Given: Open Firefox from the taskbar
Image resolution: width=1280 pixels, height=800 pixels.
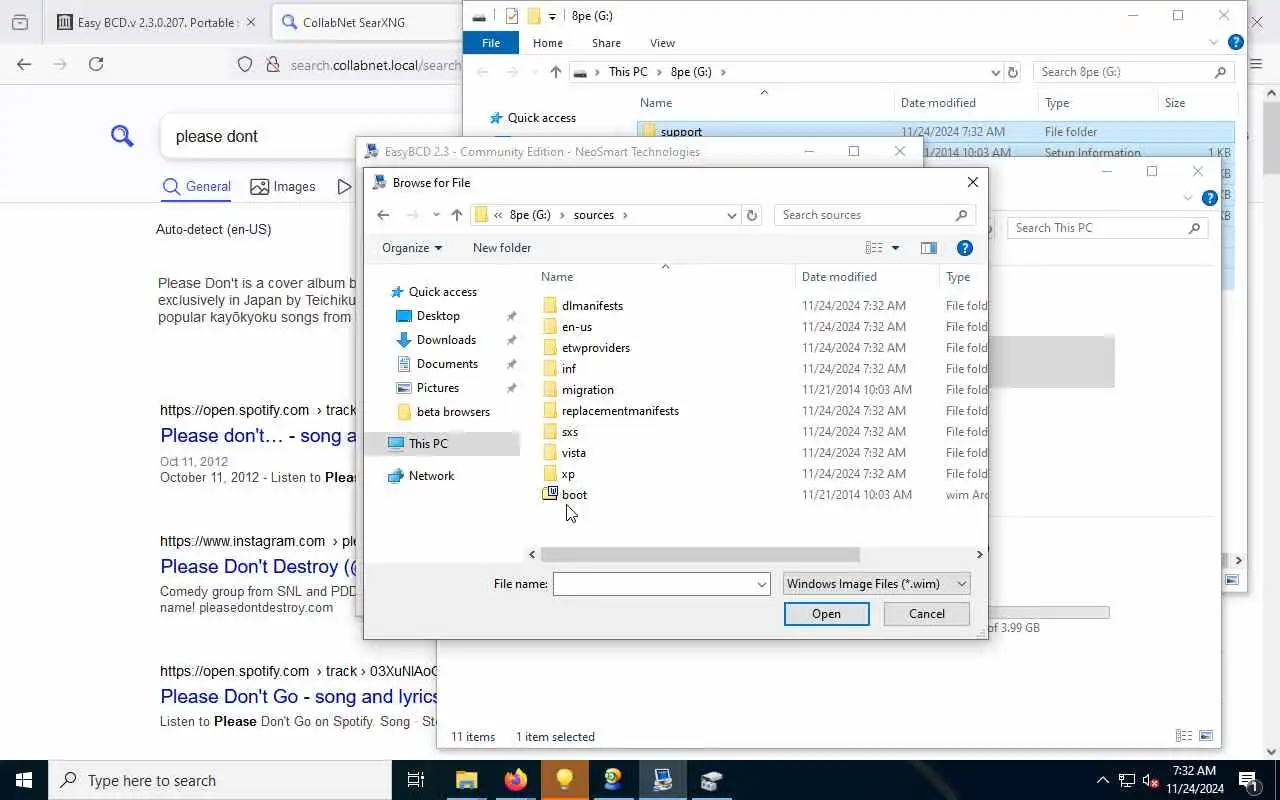Looking at the screenshot, I should pos(516,780).
